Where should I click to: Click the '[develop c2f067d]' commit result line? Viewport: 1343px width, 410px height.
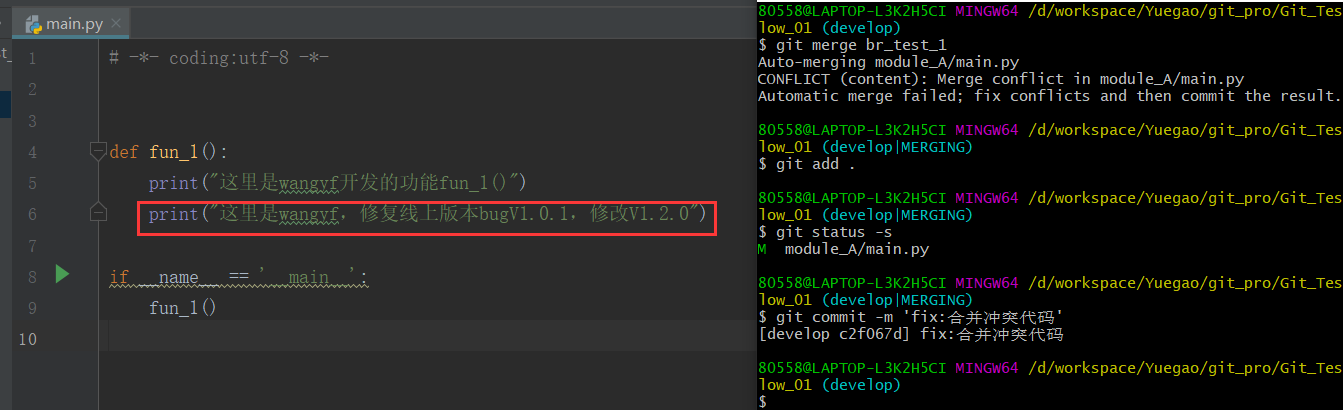(910, 334)
